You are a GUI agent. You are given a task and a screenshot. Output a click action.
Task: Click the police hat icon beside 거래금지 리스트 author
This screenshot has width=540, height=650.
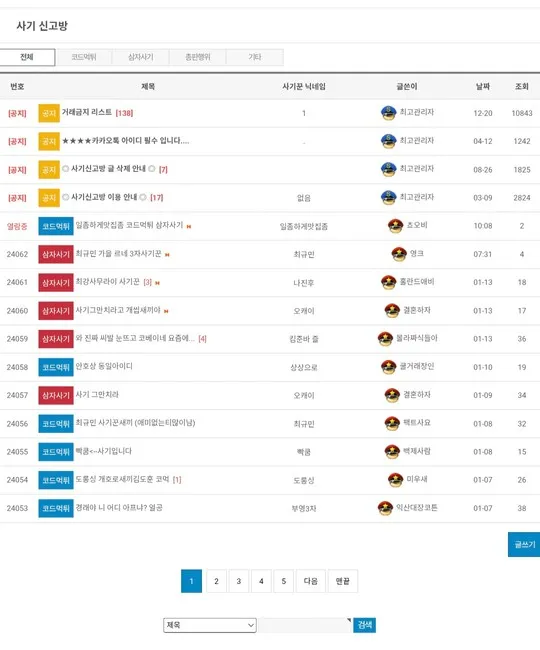click(388, 113)
